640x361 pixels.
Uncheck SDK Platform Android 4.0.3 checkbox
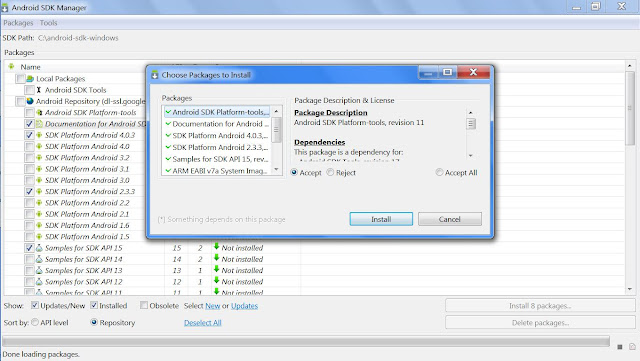tap(29, 135)
